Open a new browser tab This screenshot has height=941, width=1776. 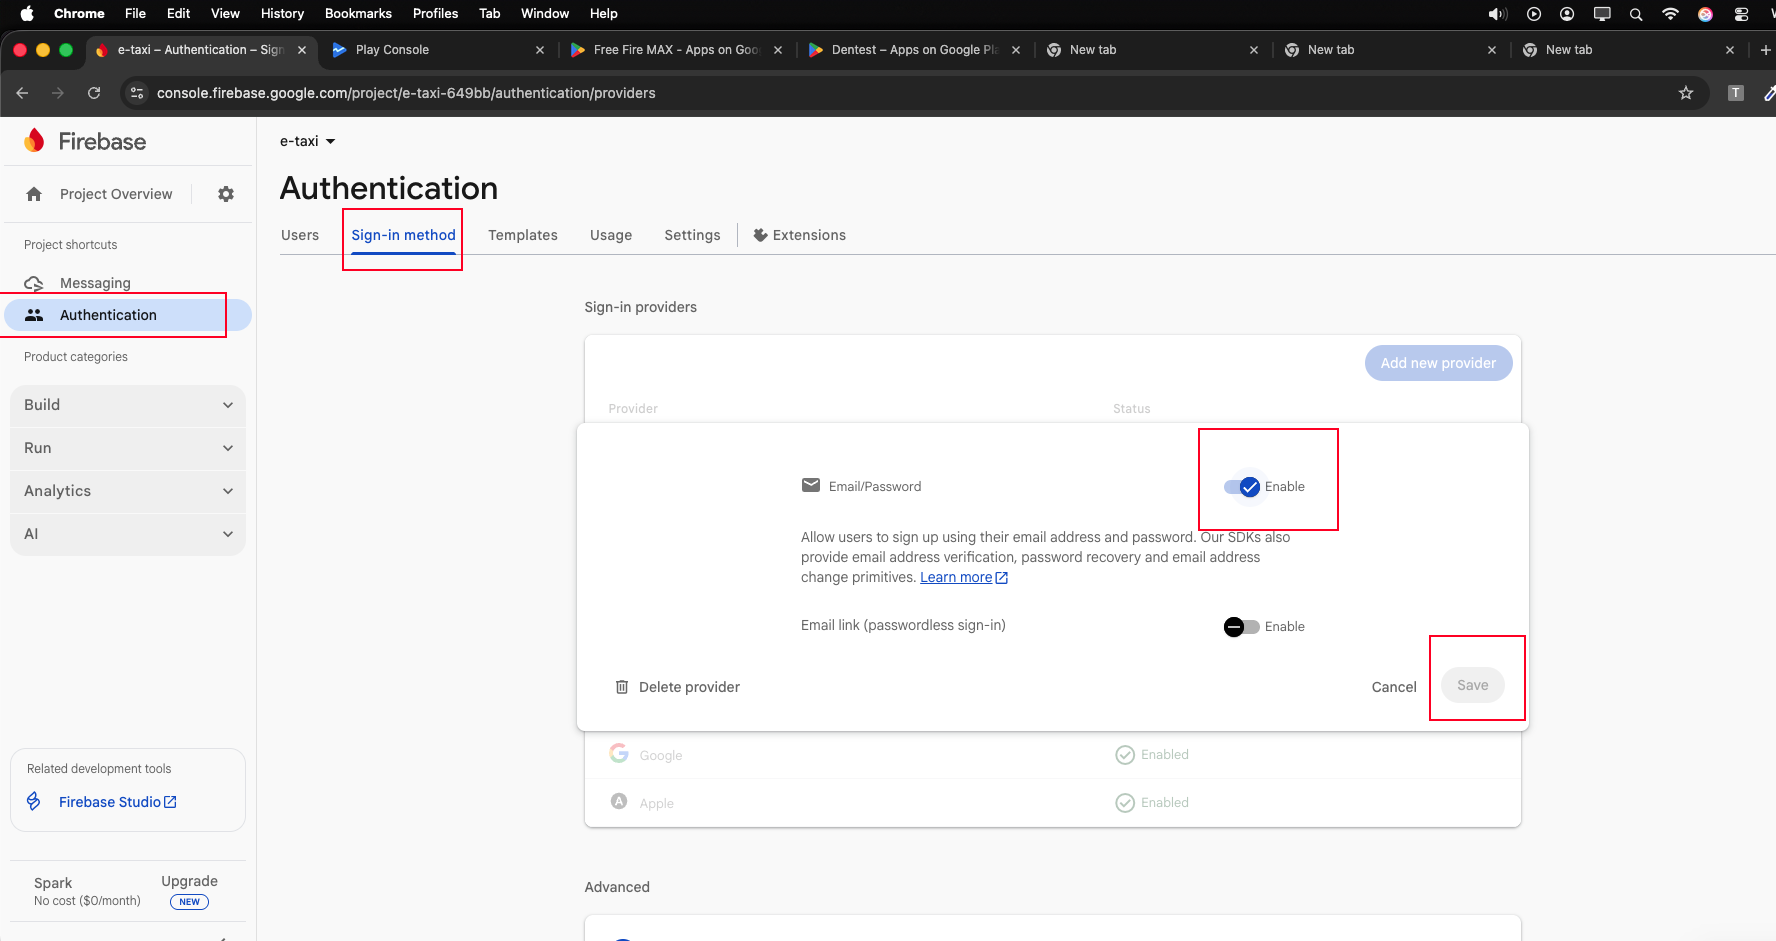click(1765, 50)
